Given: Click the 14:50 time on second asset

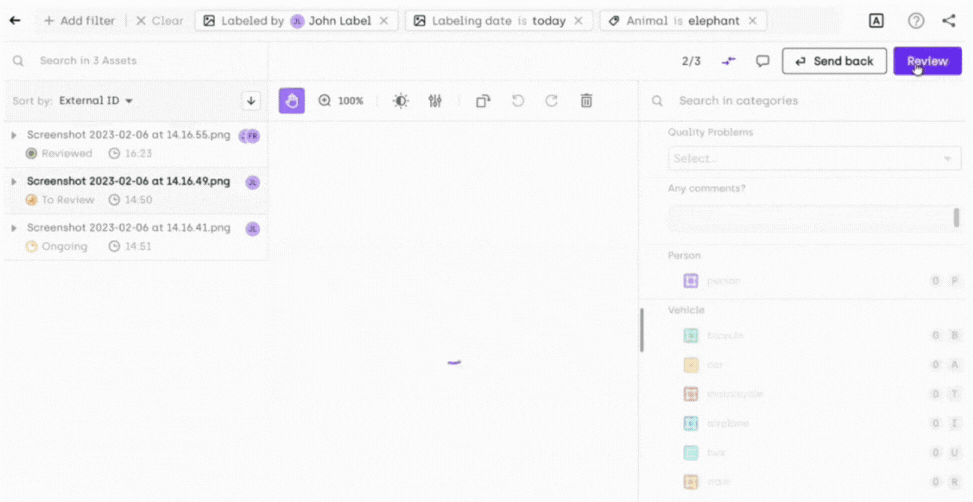Looking at the screenshot, I should (138, 200).
